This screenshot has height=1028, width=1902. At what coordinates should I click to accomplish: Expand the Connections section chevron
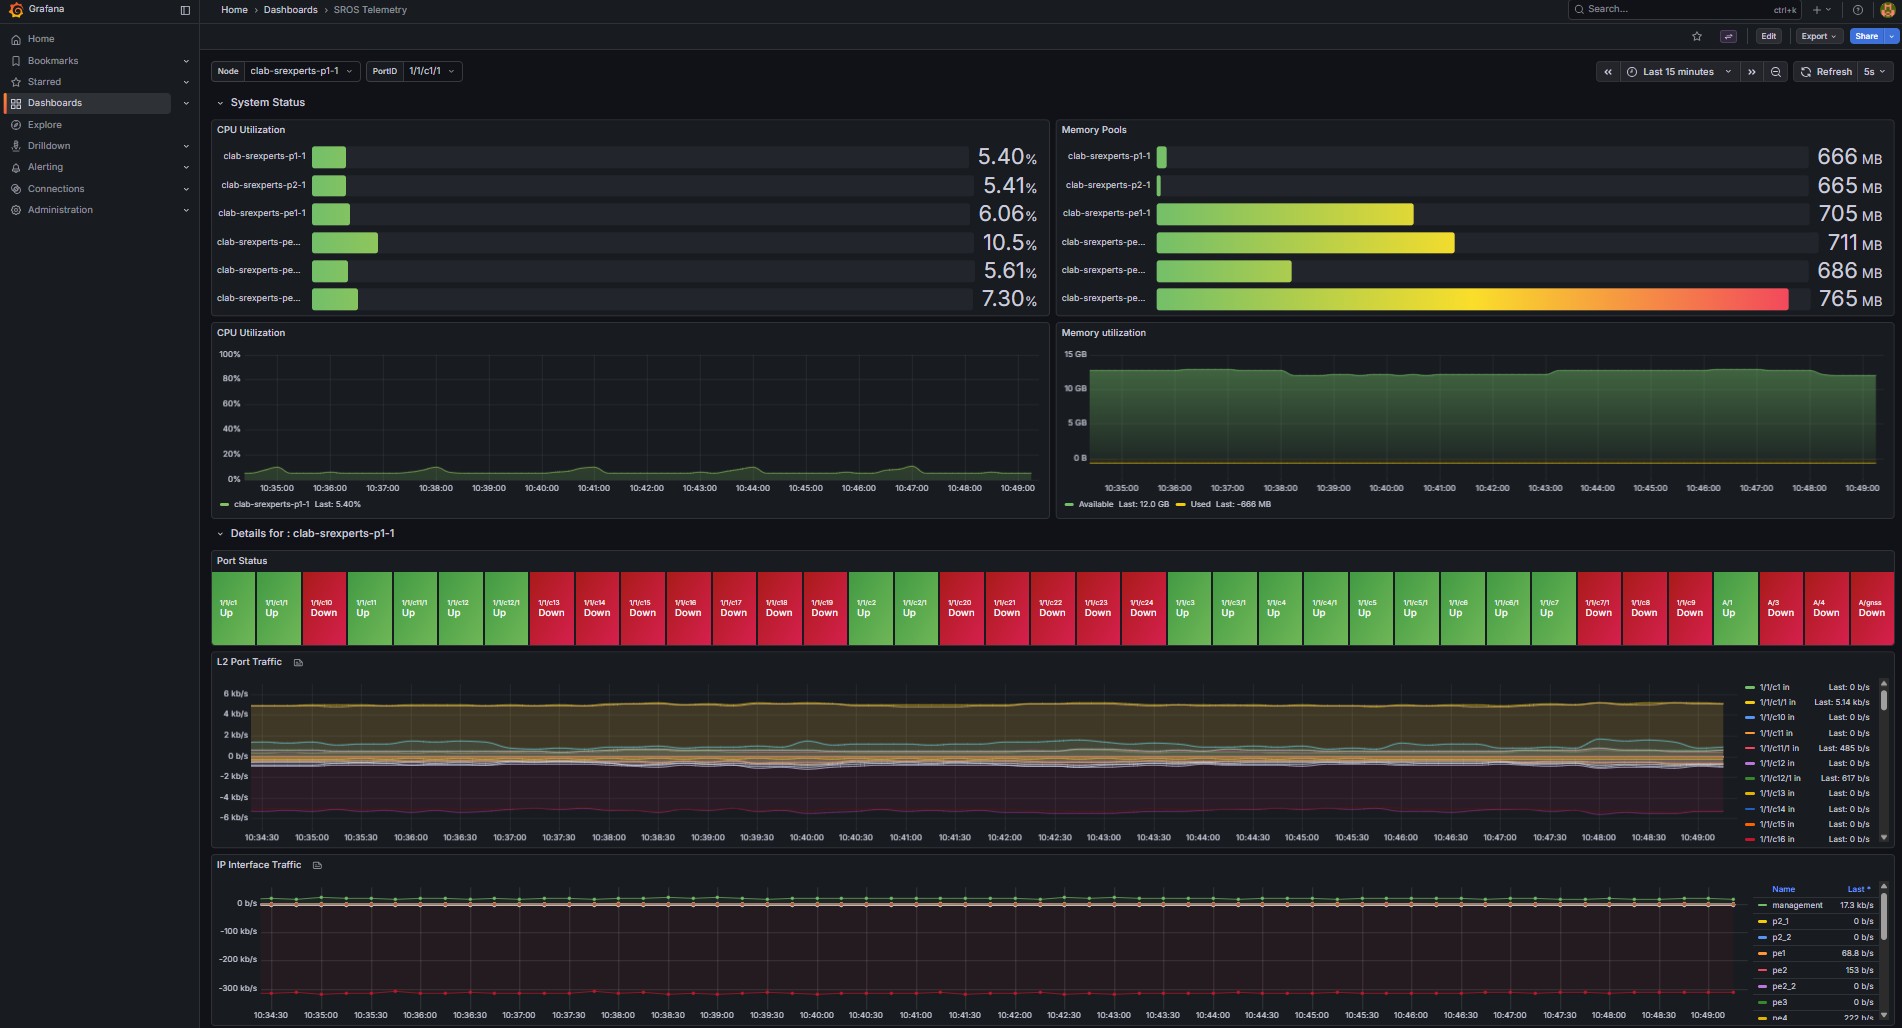186,189
